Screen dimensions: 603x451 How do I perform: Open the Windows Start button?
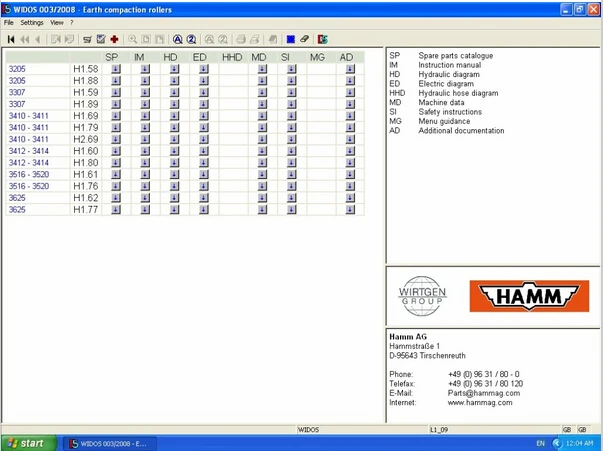coord(29,443)
